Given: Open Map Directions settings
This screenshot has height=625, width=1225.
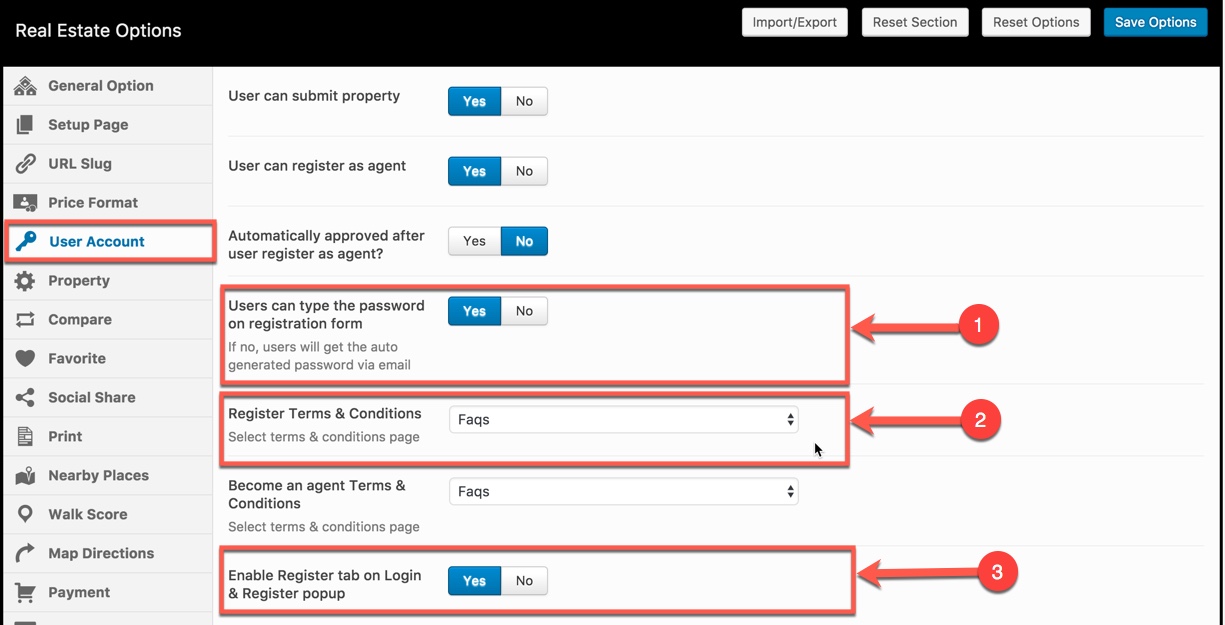Looking at the screenshot, I should pos(108,554).
